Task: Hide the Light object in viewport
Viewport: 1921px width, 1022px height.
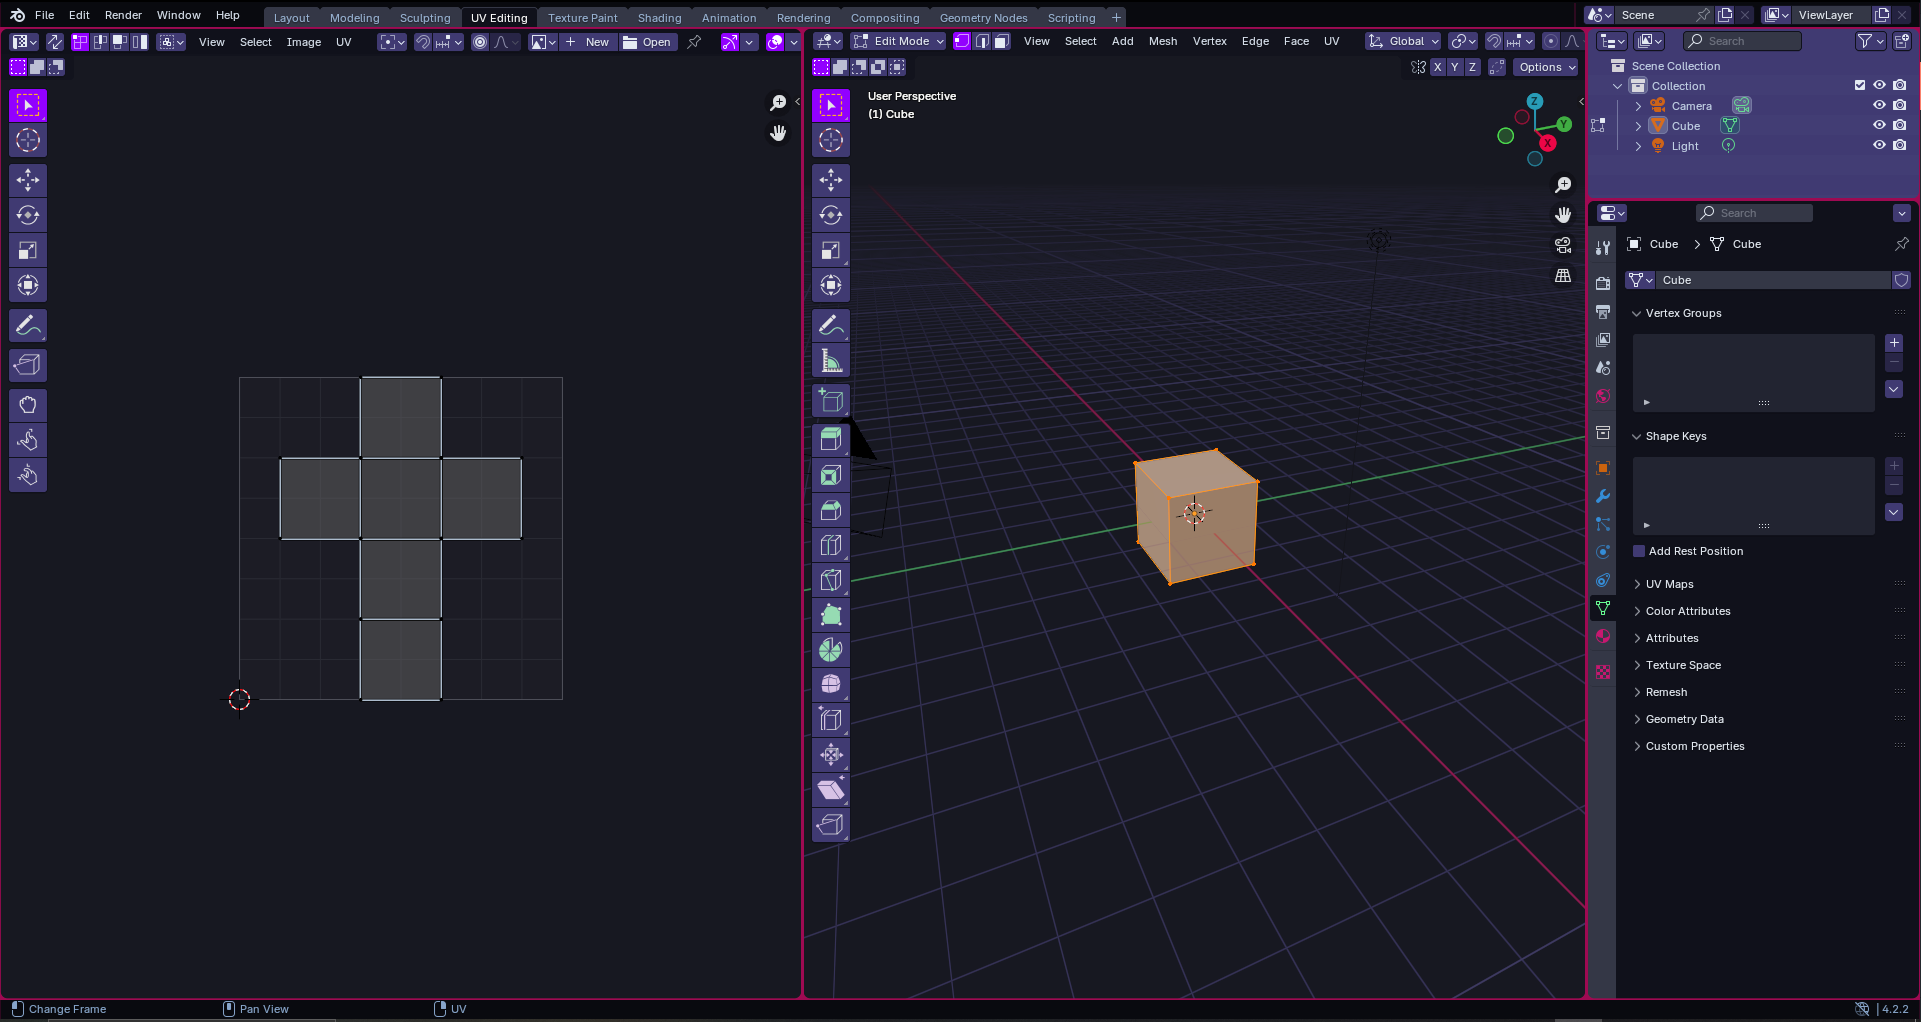Action: [1879, 145]
